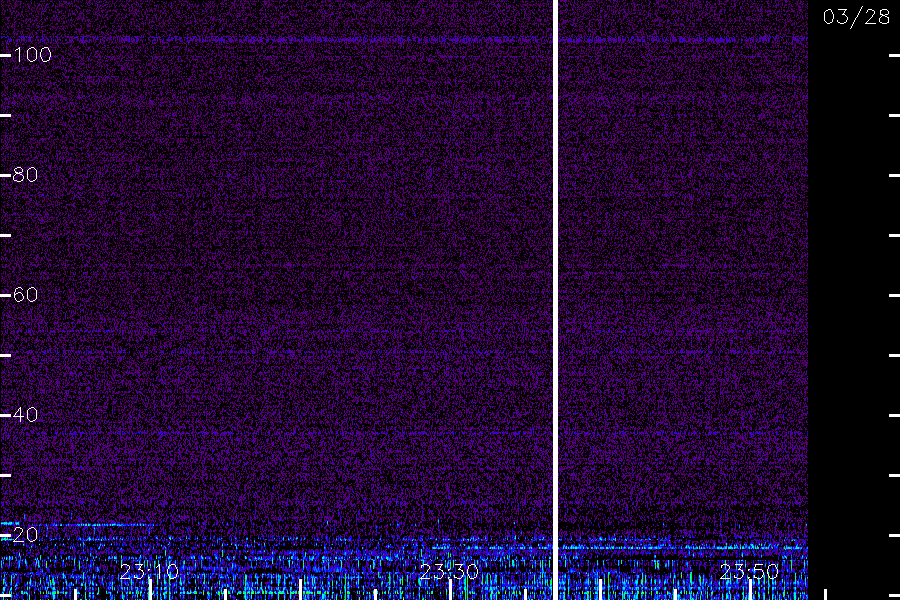Click the 23:10 time label

click(149, 572)
